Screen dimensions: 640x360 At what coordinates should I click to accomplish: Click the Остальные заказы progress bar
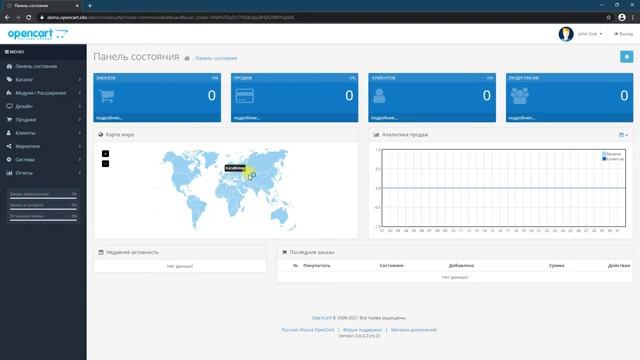tap(43, 220)
